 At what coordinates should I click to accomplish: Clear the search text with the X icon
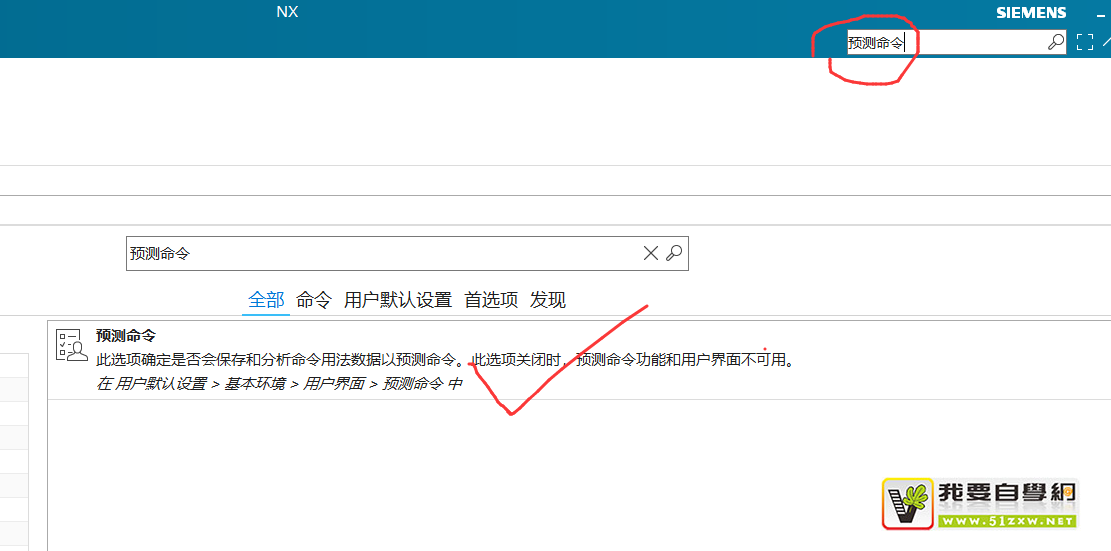[650, 254]
